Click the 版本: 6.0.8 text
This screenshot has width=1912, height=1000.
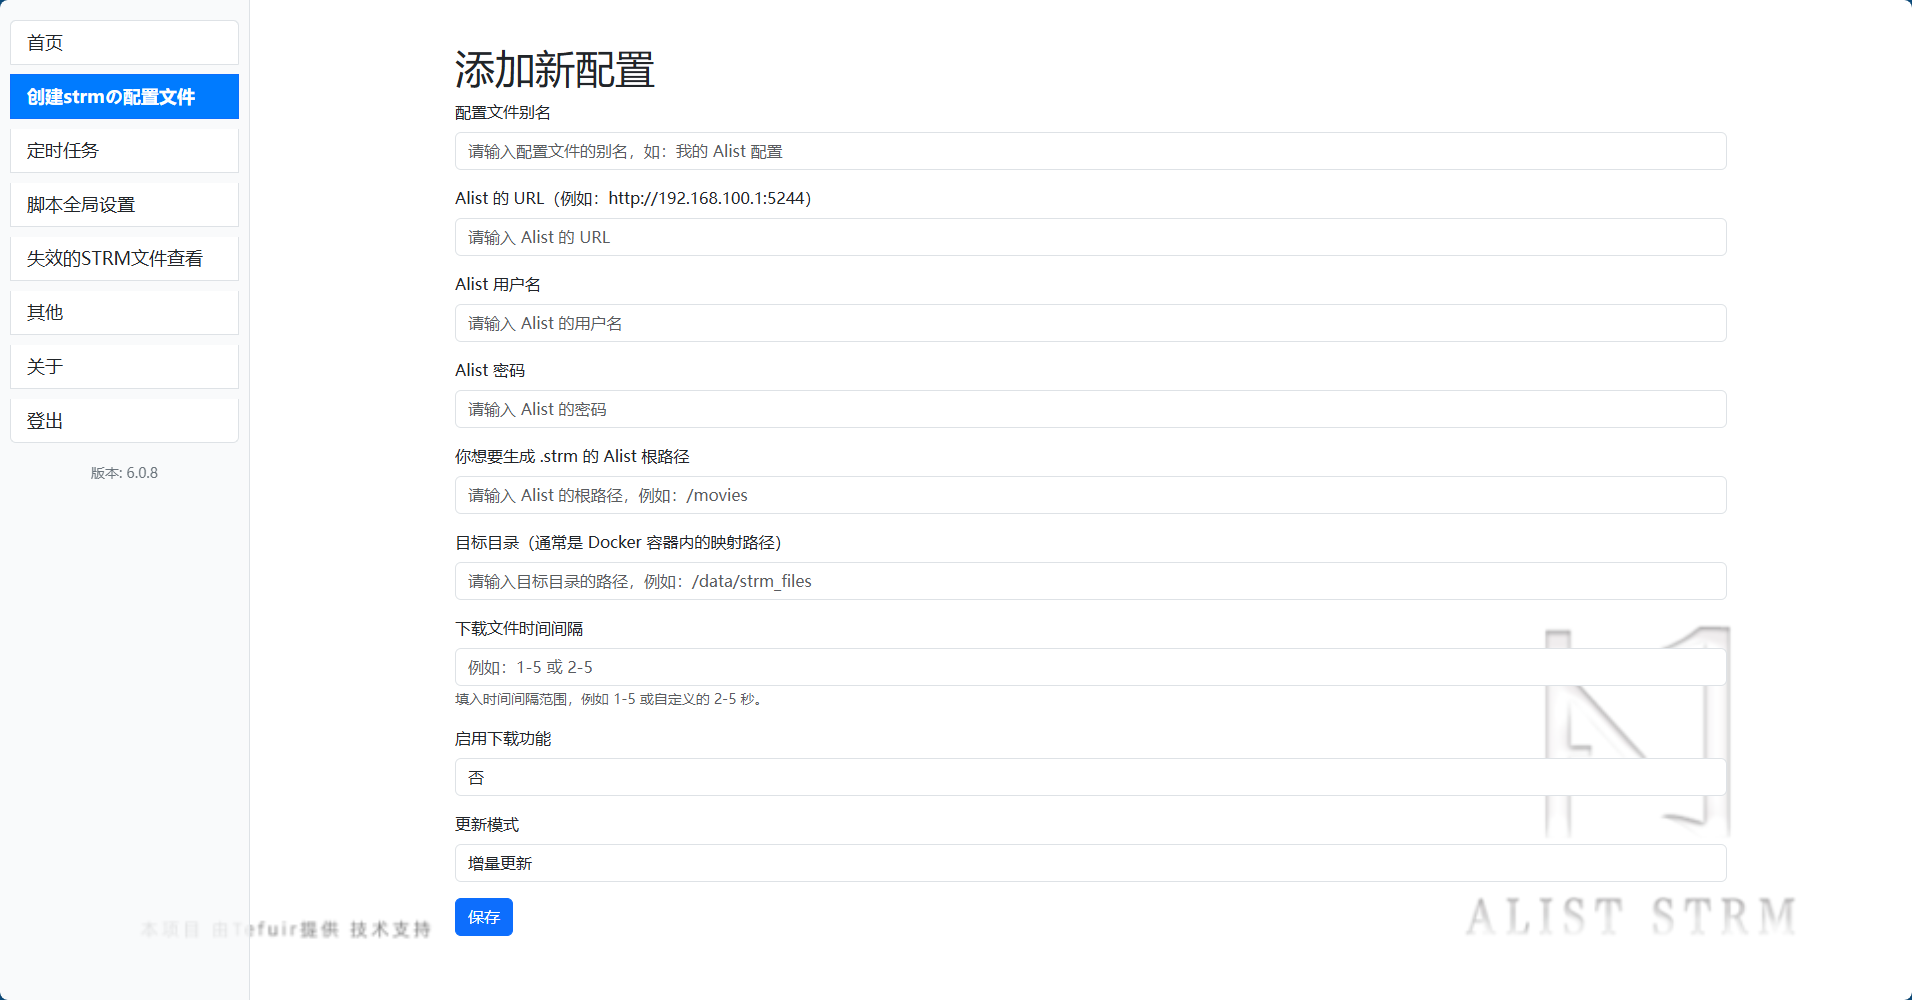[x=124, y=473]
